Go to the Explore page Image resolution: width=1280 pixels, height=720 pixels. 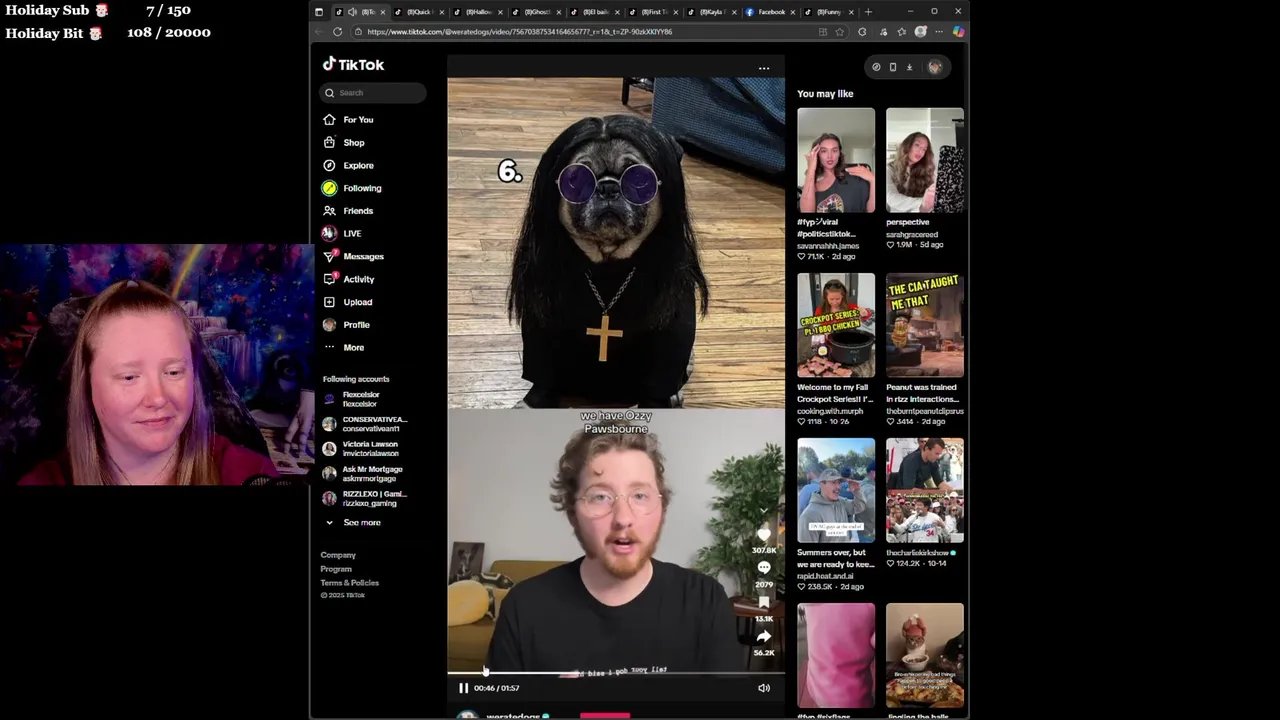click(x=348, y=166)
